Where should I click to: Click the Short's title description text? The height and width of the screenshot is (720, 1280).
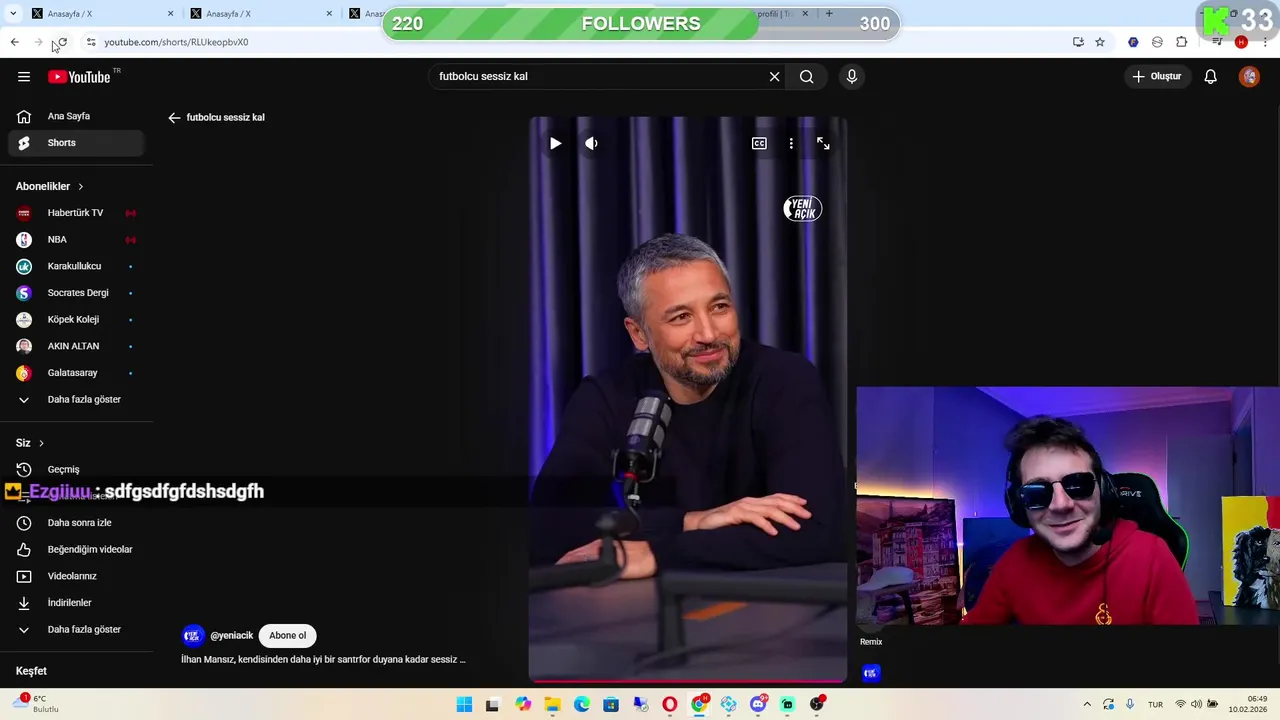pyautogui.click(x=323, y=659)
